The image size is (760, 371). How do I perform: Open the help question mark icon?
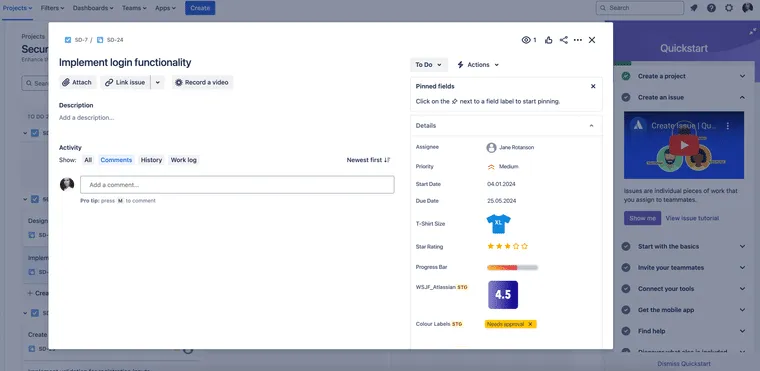(x=711, y=8)
